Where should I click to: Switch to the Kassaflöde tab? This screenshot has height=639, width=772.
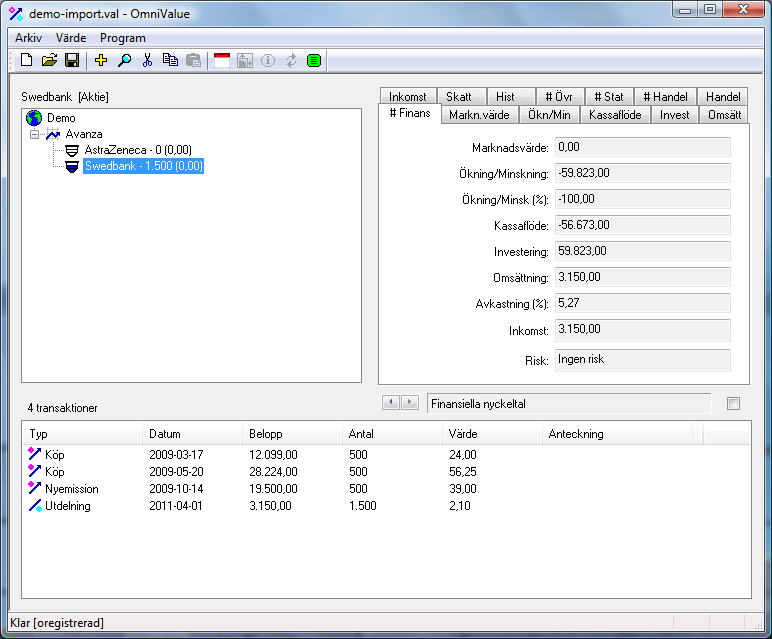615,115
